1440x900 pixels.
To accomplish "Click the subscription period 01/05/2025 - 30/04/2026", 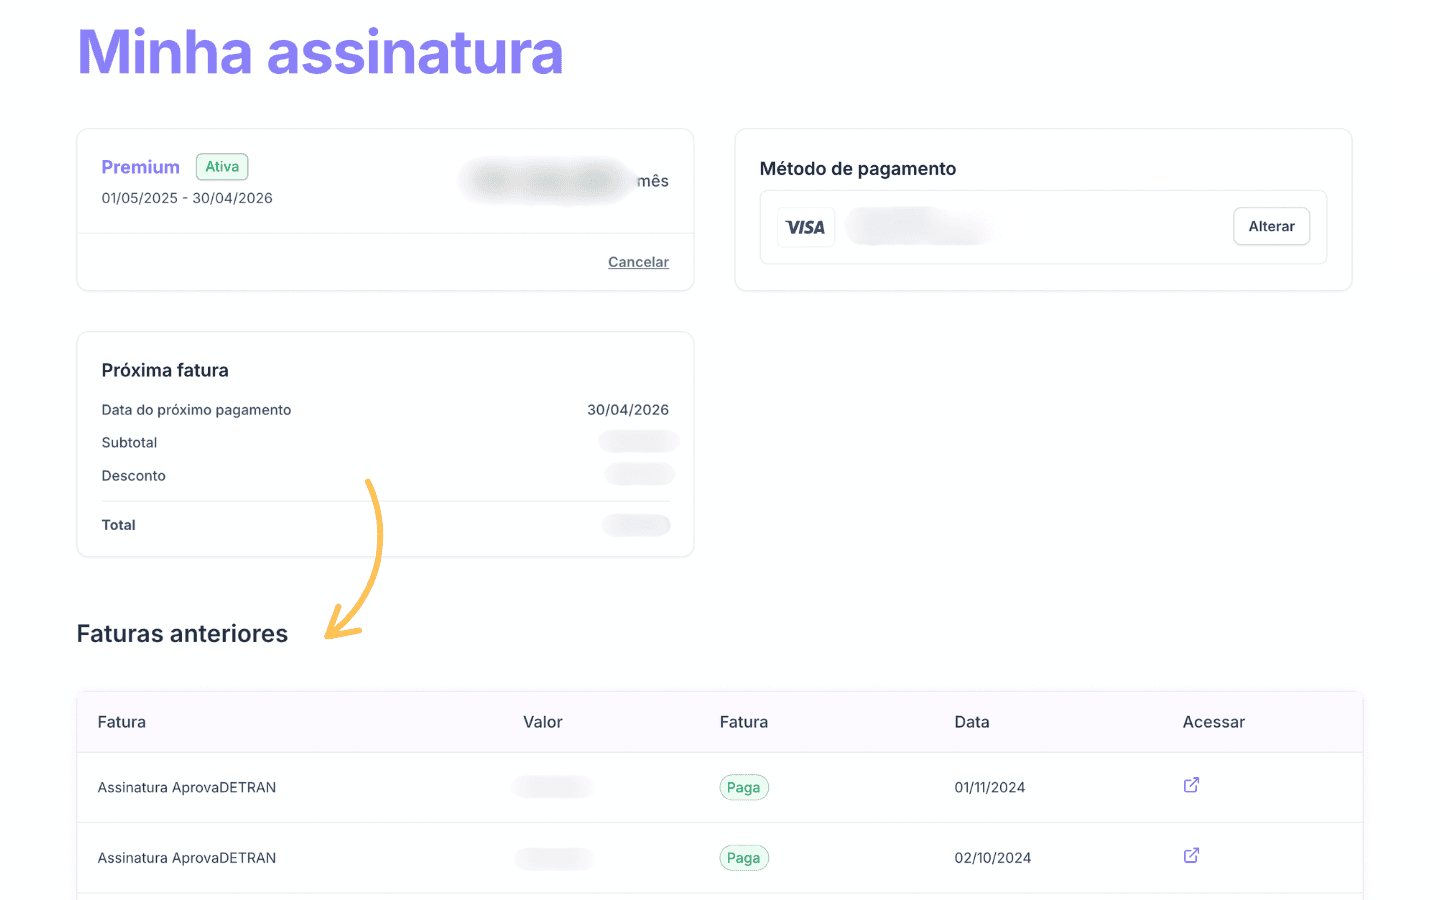I will point(187,198).
